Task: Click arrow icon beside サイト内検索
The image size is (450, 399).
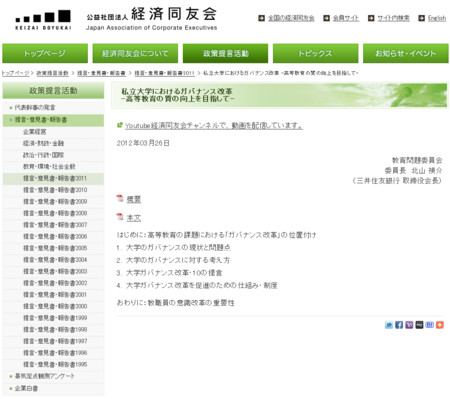Action: click(371, 18)
